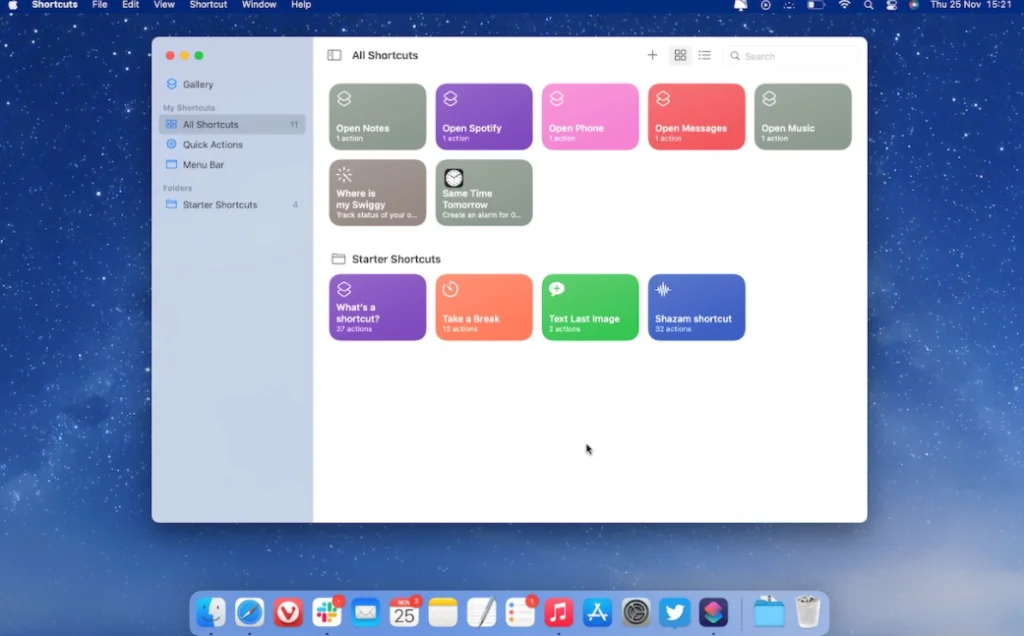Click the battery status icon
The width and height of the screenshot is (1024, 636).
(816, 5)
